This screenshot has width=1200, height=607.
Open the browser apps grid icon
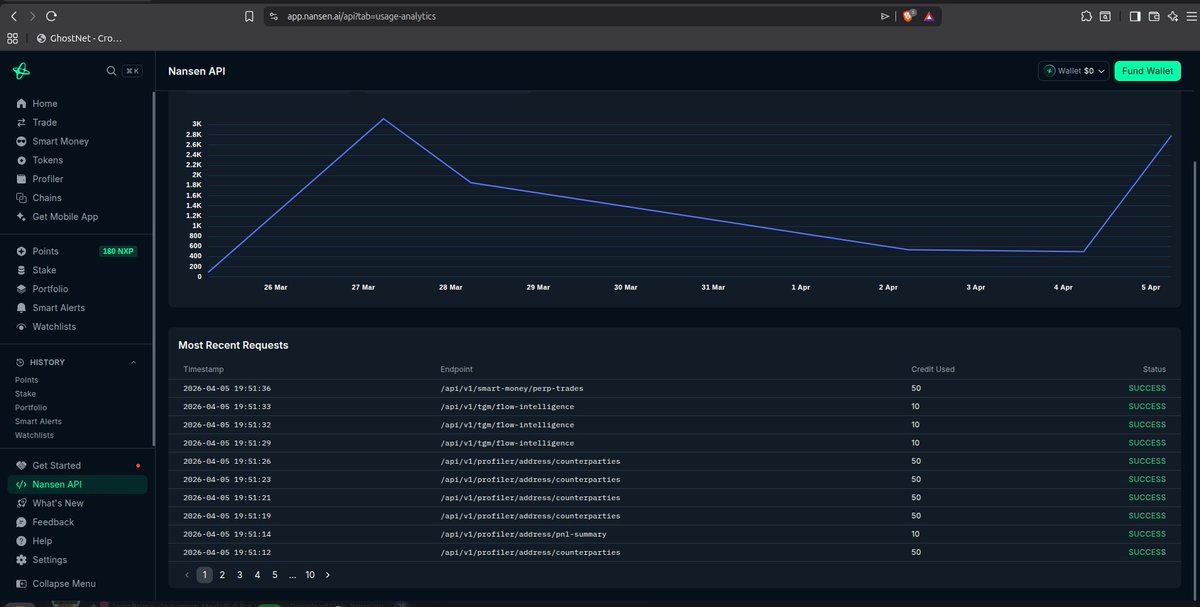[x=13, y=38]
